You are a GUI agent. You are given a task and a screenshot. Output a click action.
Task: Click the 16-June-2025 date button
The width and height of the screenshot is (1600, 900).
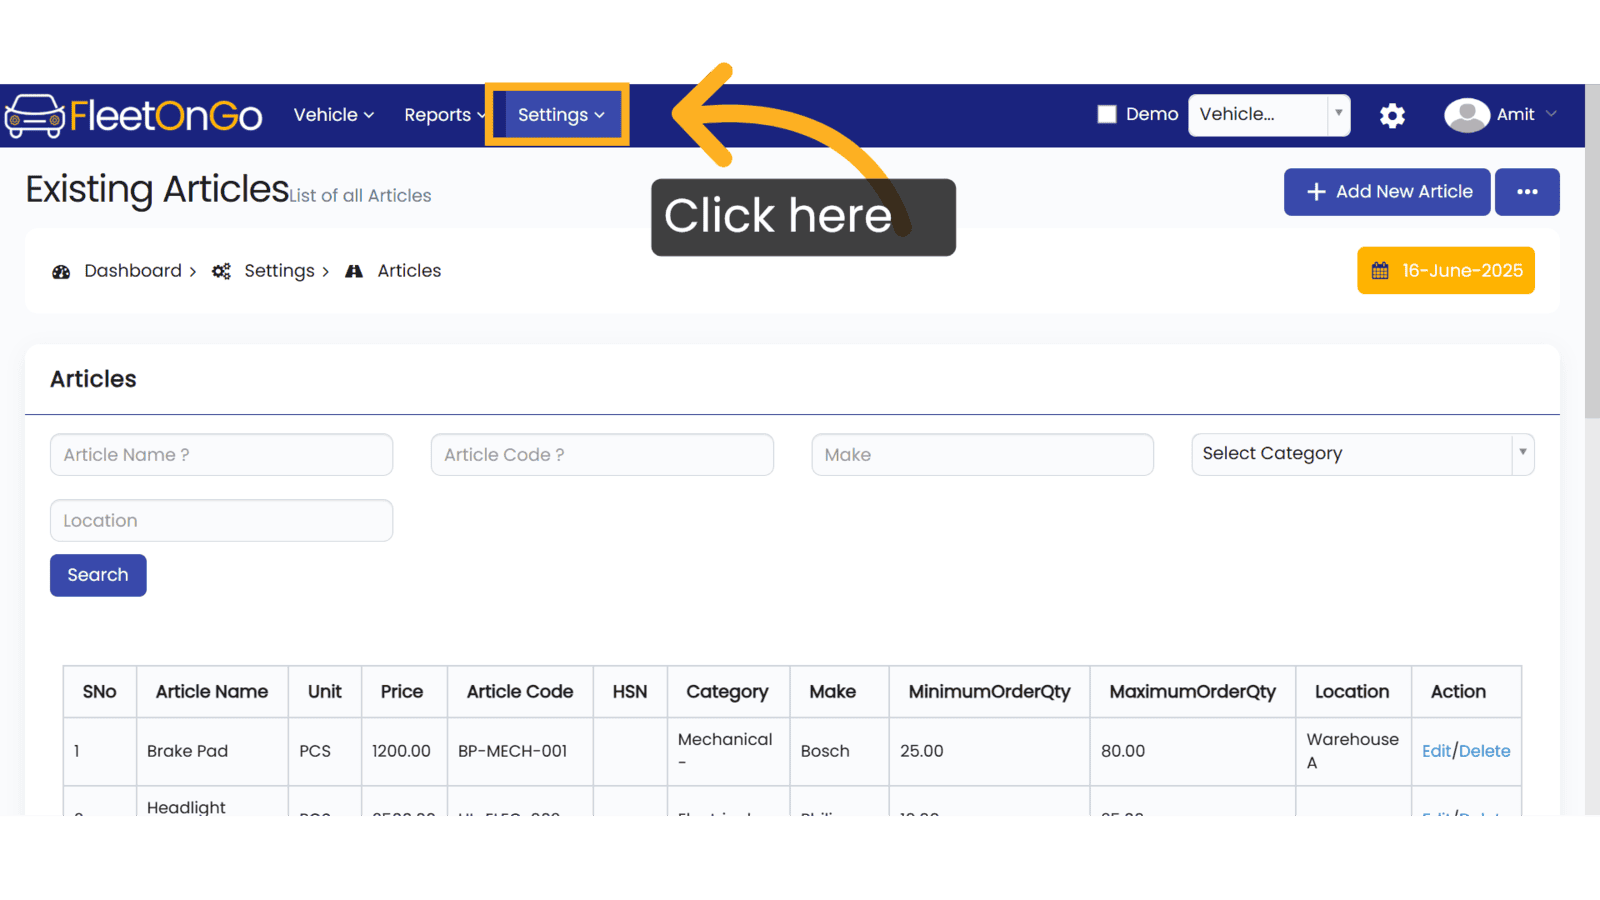coord(1446,271)
